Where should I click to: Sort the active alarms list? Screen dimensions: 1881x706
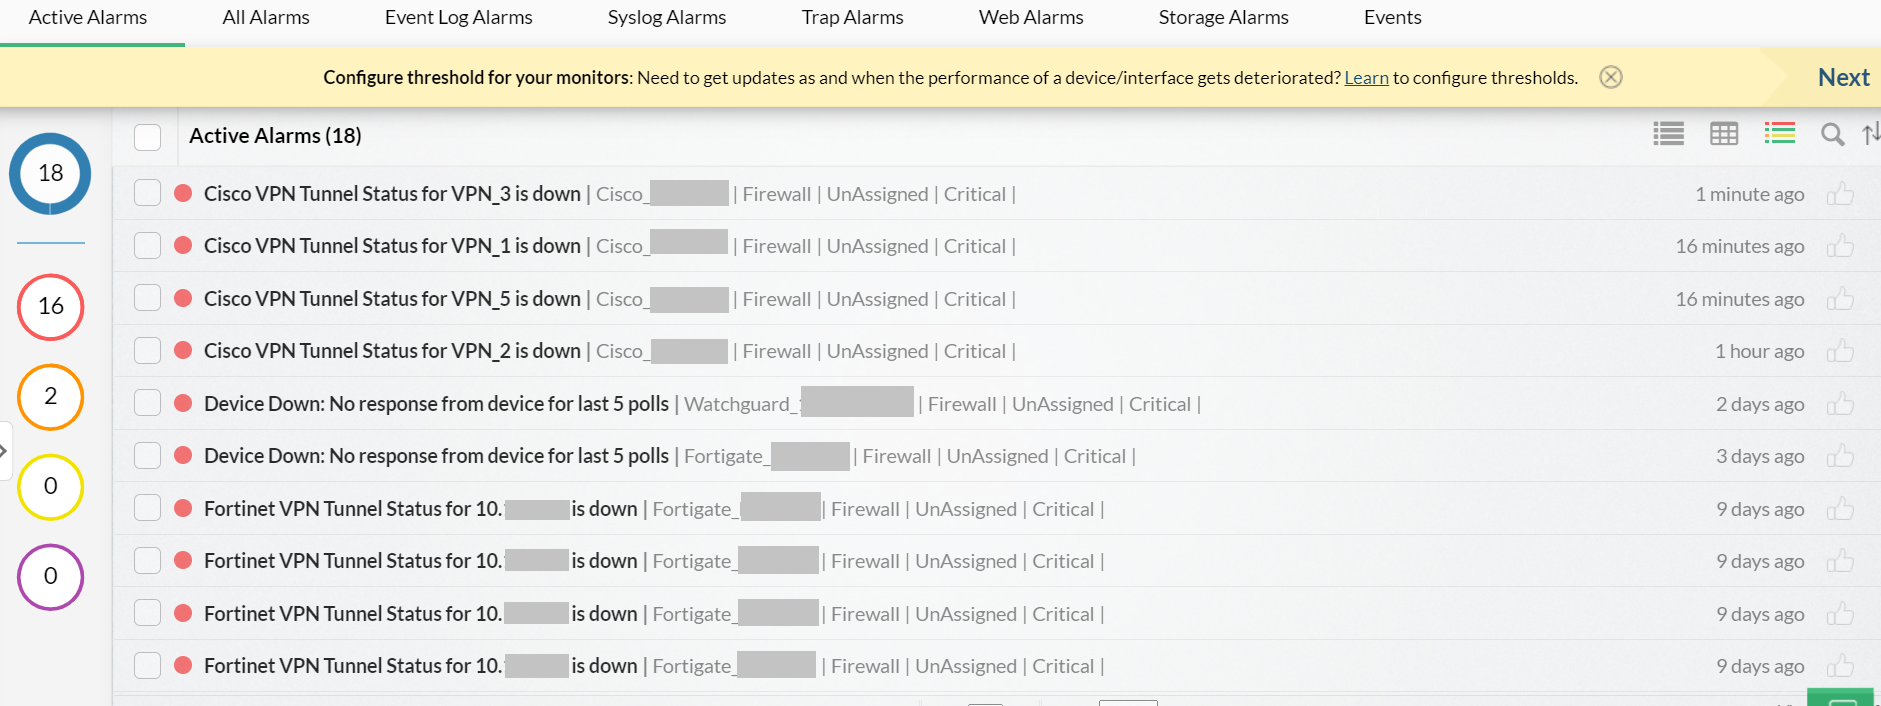(x=1872, y=134)
